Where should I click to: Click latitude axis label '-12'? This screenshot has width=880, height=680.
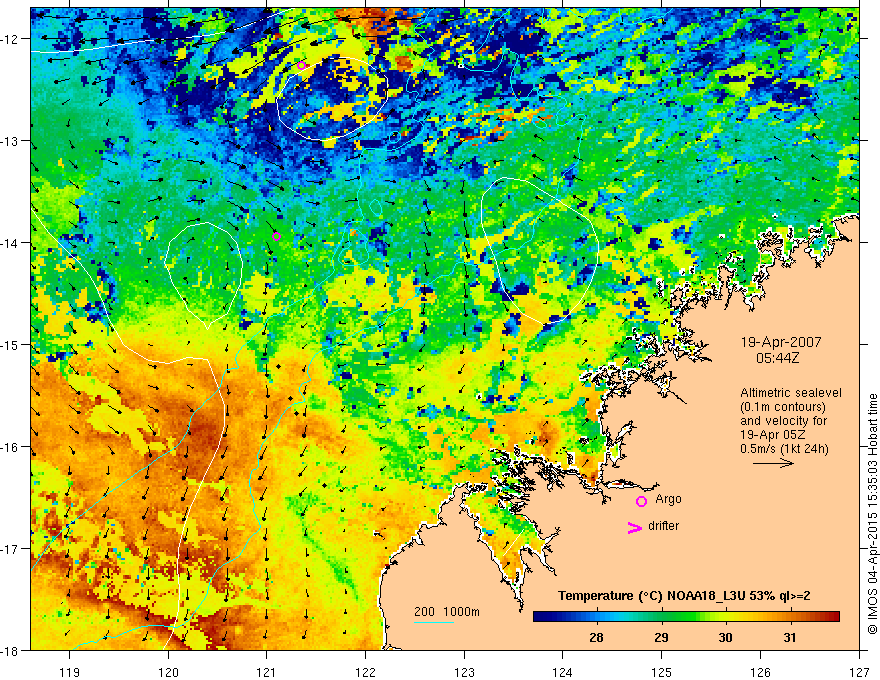tap(11, 39)
